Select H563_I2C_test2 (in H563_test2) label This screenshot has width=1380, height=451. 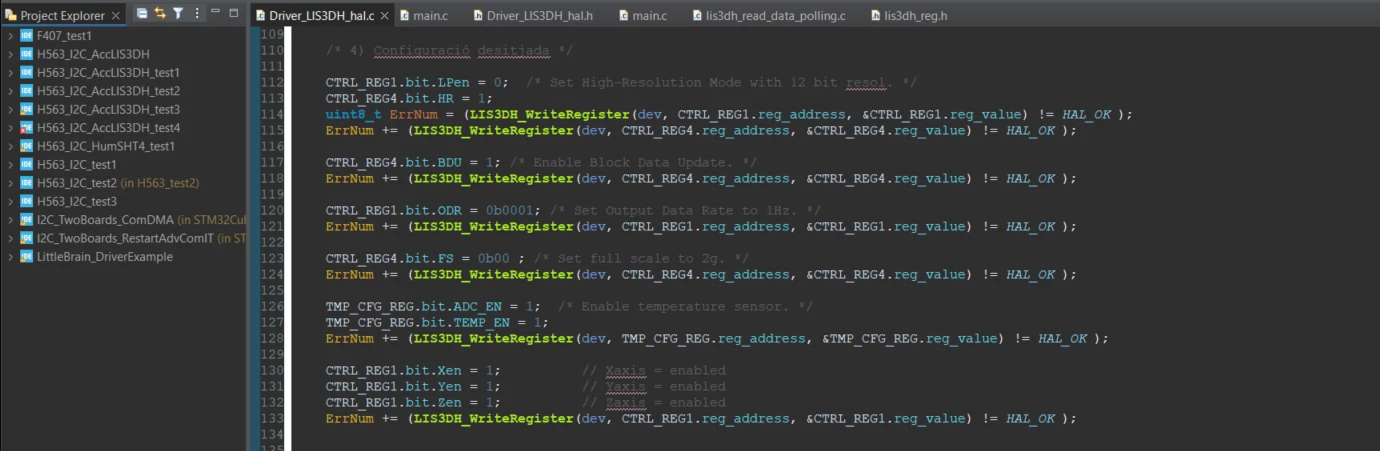coord(118,183)
